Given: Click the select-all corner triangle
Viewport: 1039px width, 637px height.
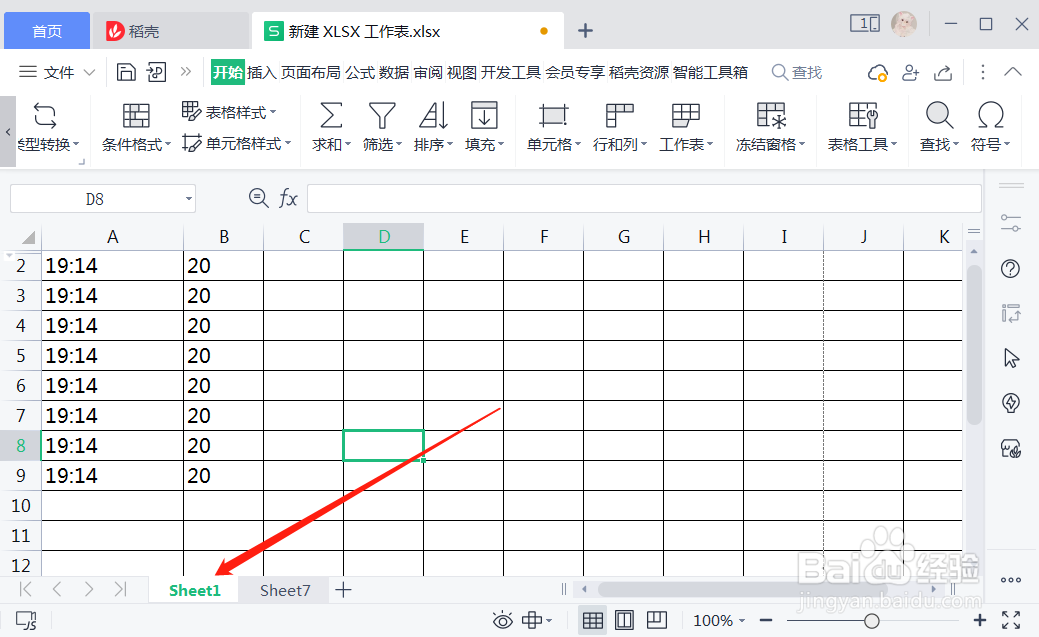Looking at the screenshot, I should 28,237.
